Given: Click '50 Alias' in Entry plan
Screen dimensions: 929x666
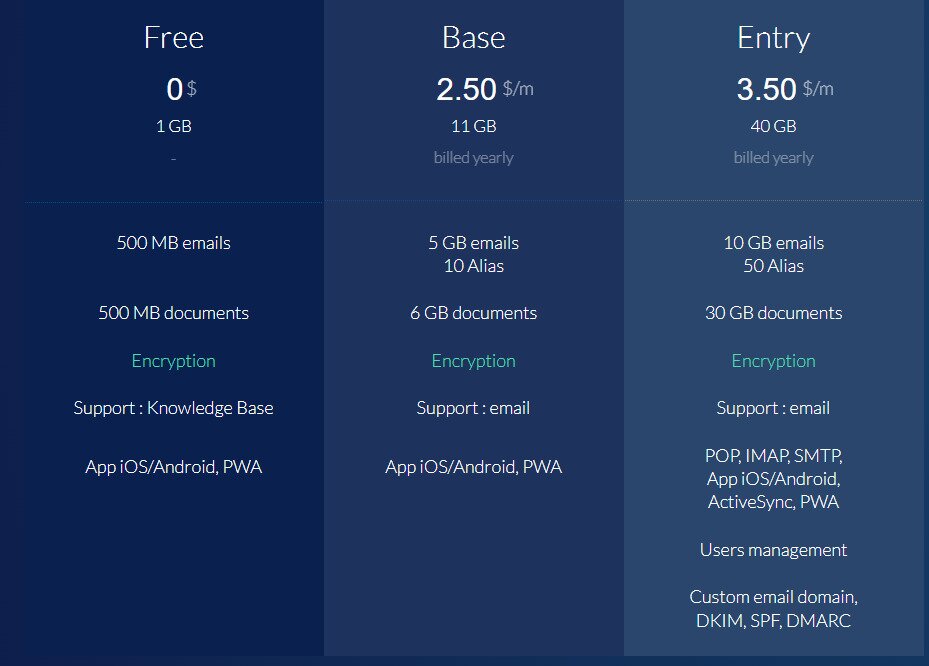Looking at the screenshot, I should (x=773, y=266).
